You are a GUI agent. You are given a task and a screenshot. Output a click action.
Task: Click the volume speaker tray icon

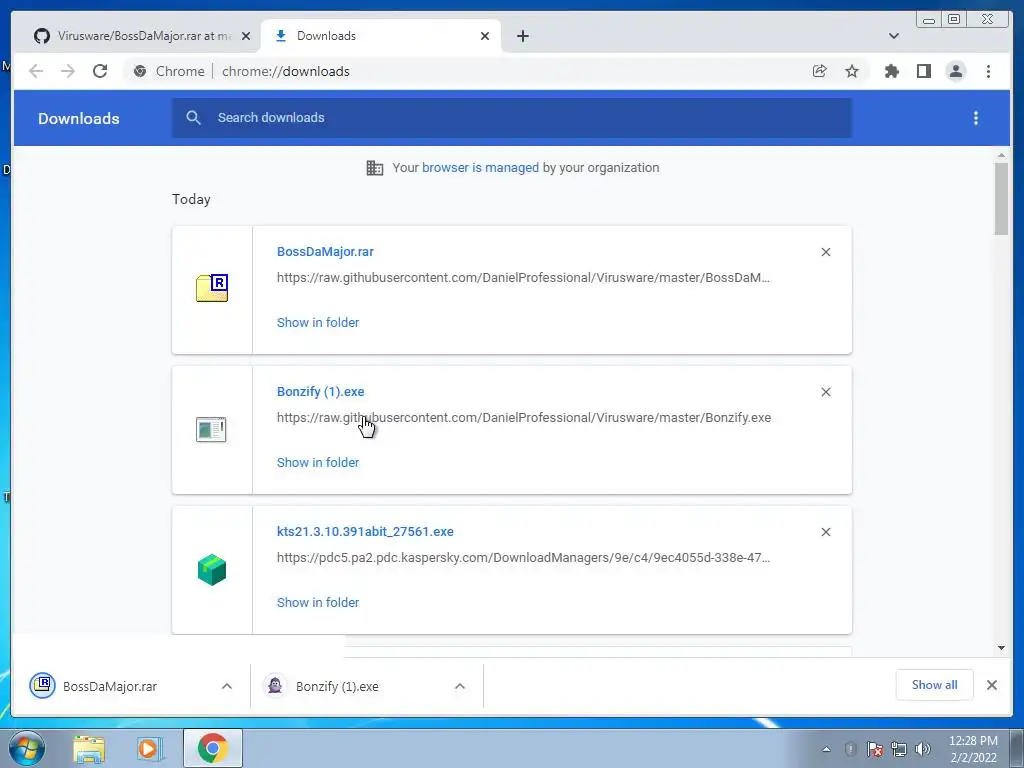pos(923,749)
